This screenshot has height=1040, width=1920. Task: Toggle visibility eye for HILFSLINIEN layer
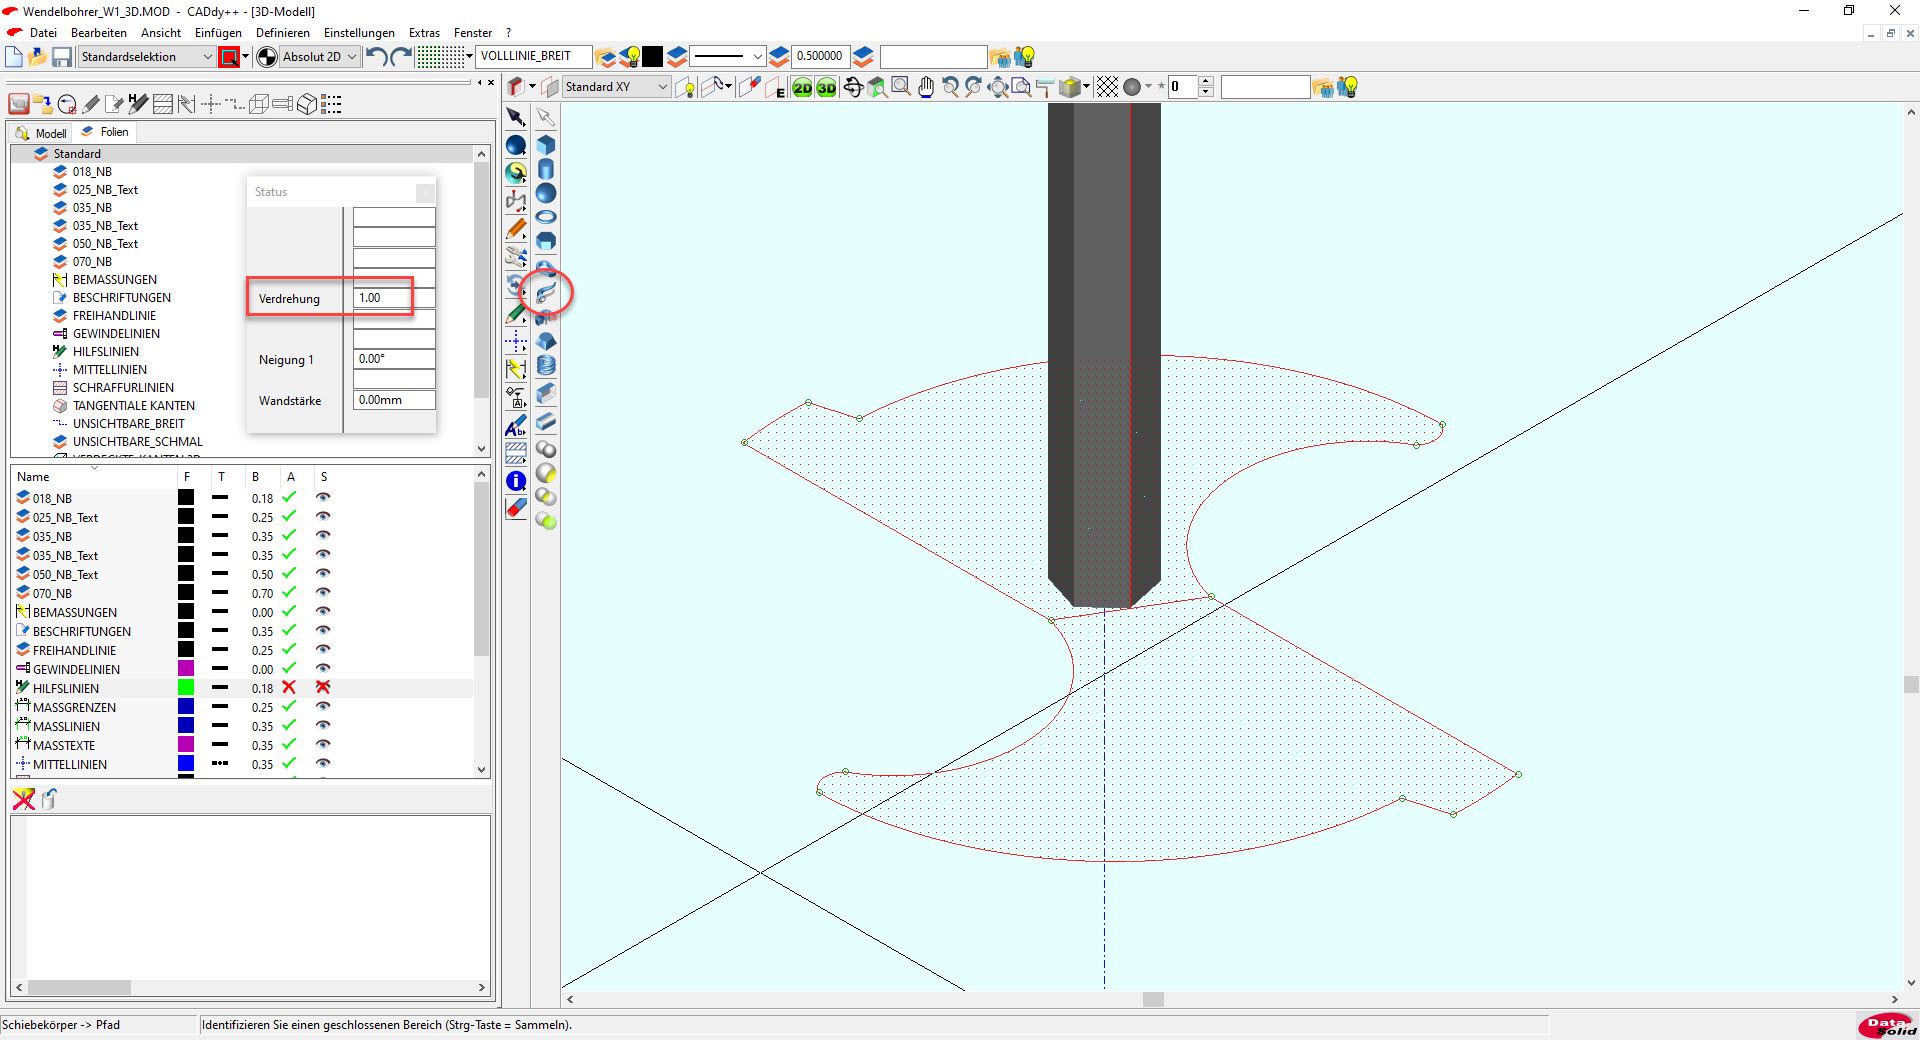coord(323,688)
